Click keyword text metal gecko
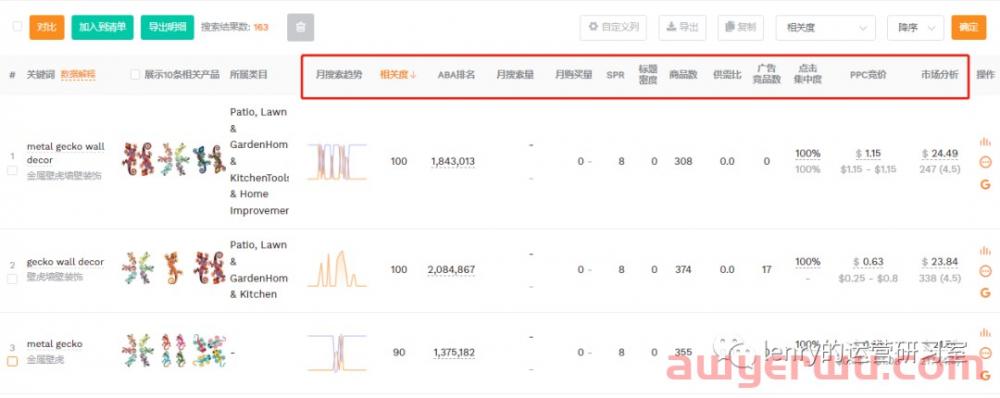The height and width of the screenshot is (398, 1000). tap(54, 344)
